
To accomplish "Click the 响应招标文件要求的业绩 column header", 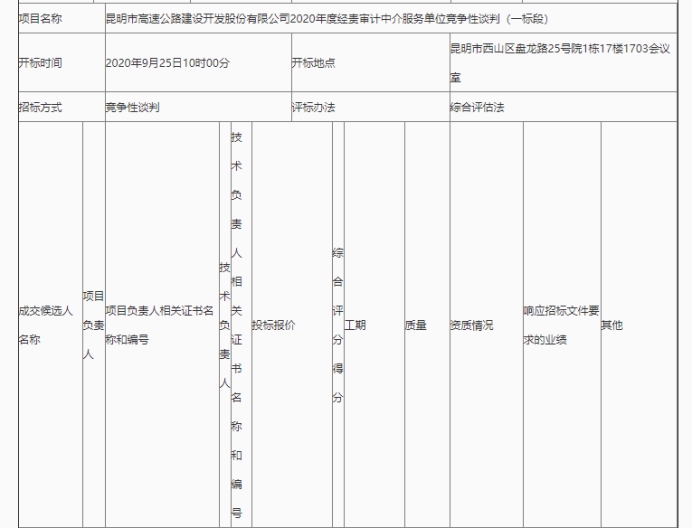I will click(560, 325).
